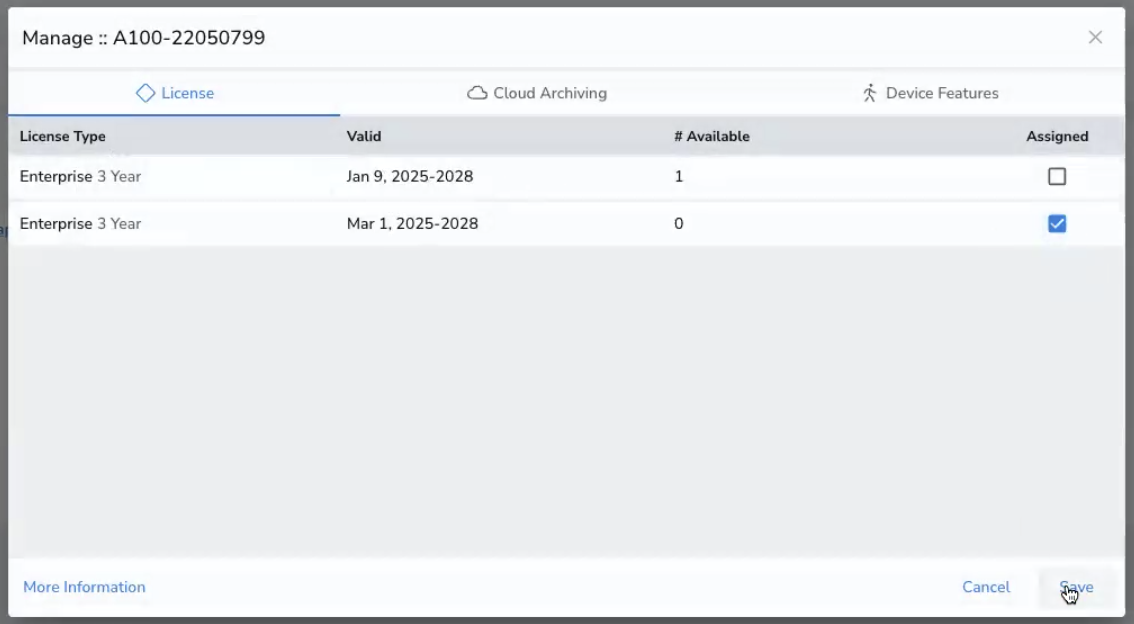Click the # Available column header
The image size is (1134, 624).
pyautogui.click(x=712, y=137)
